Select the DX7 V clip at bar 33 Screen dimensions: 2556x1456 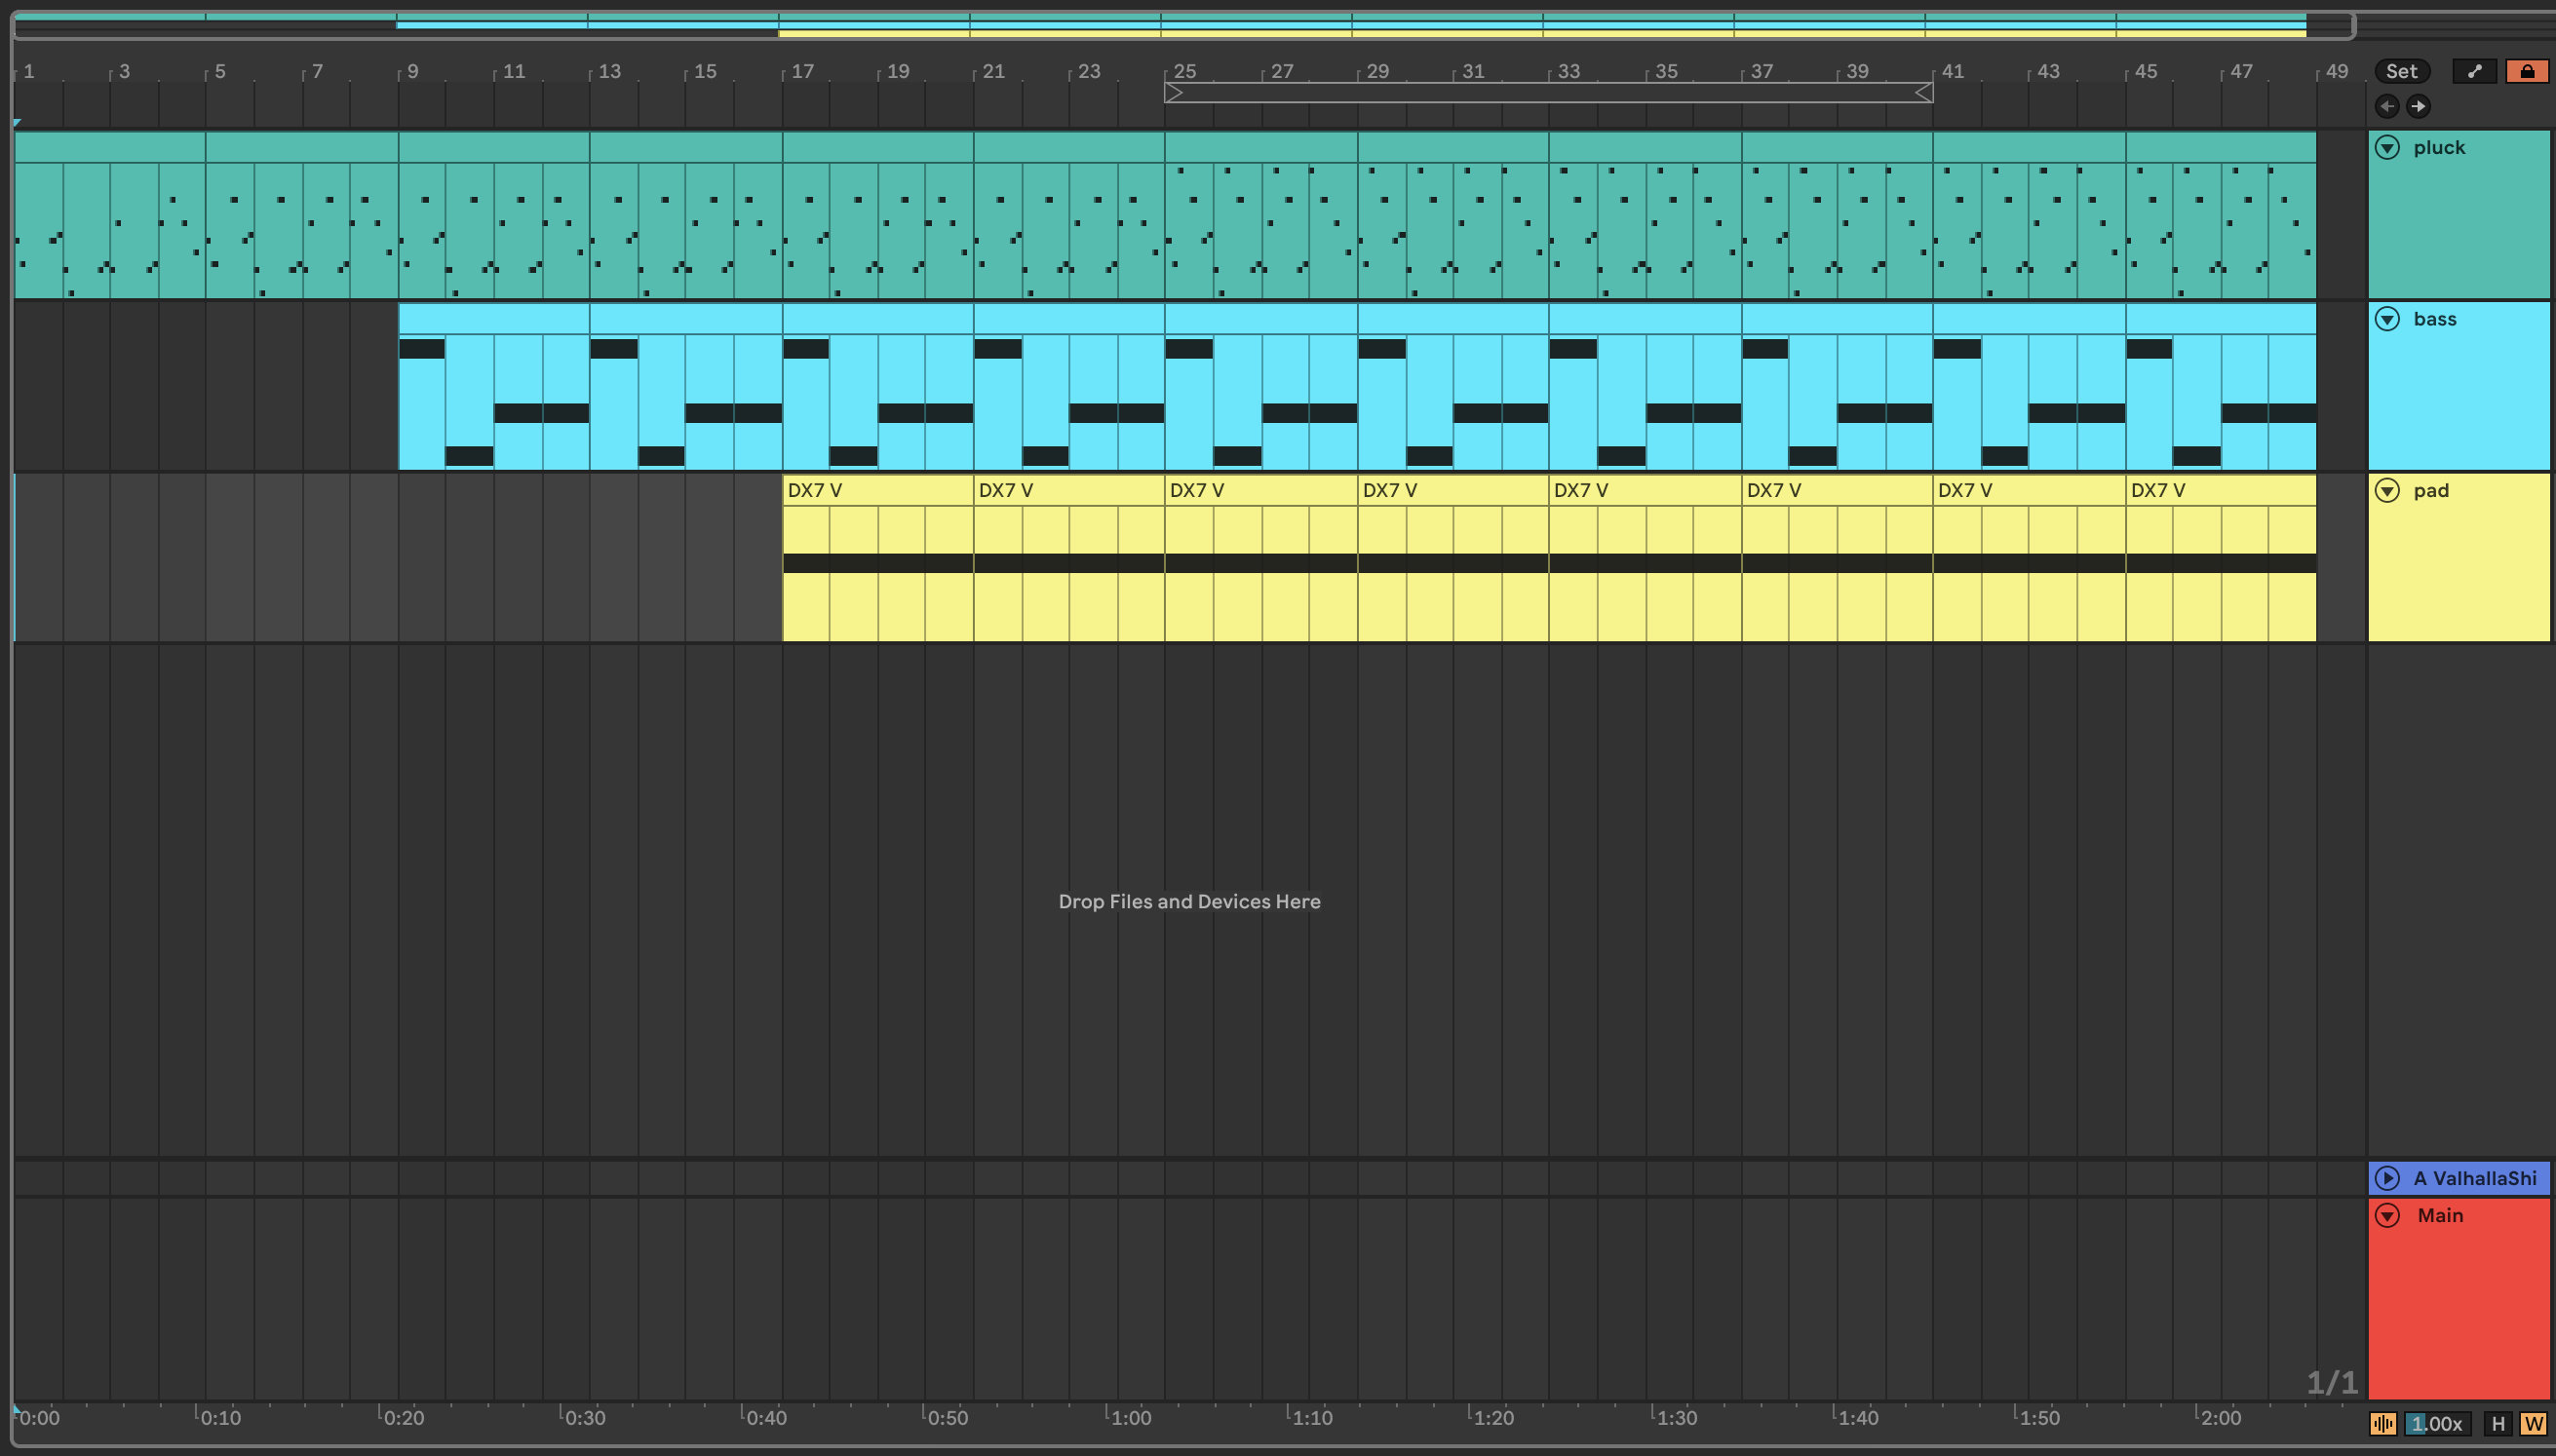point(1645,490)
